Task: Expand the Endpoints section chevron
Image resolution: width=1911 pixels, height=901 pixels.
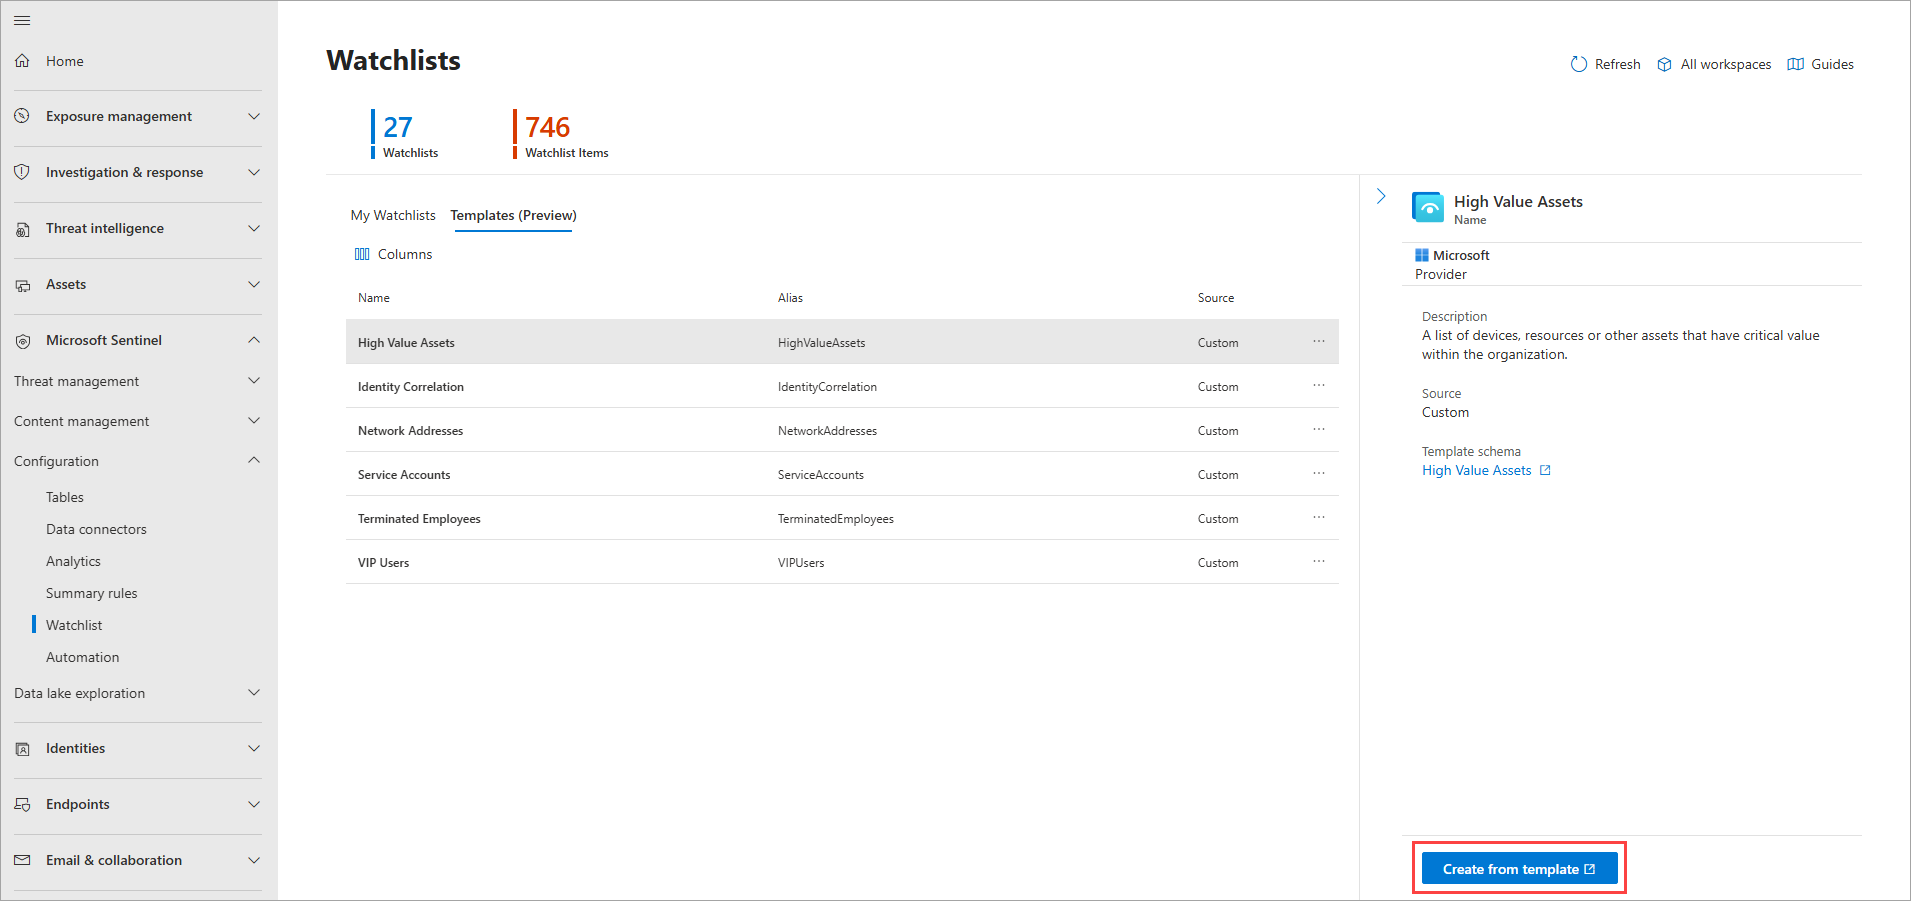Action: click(x=254, y=804)
